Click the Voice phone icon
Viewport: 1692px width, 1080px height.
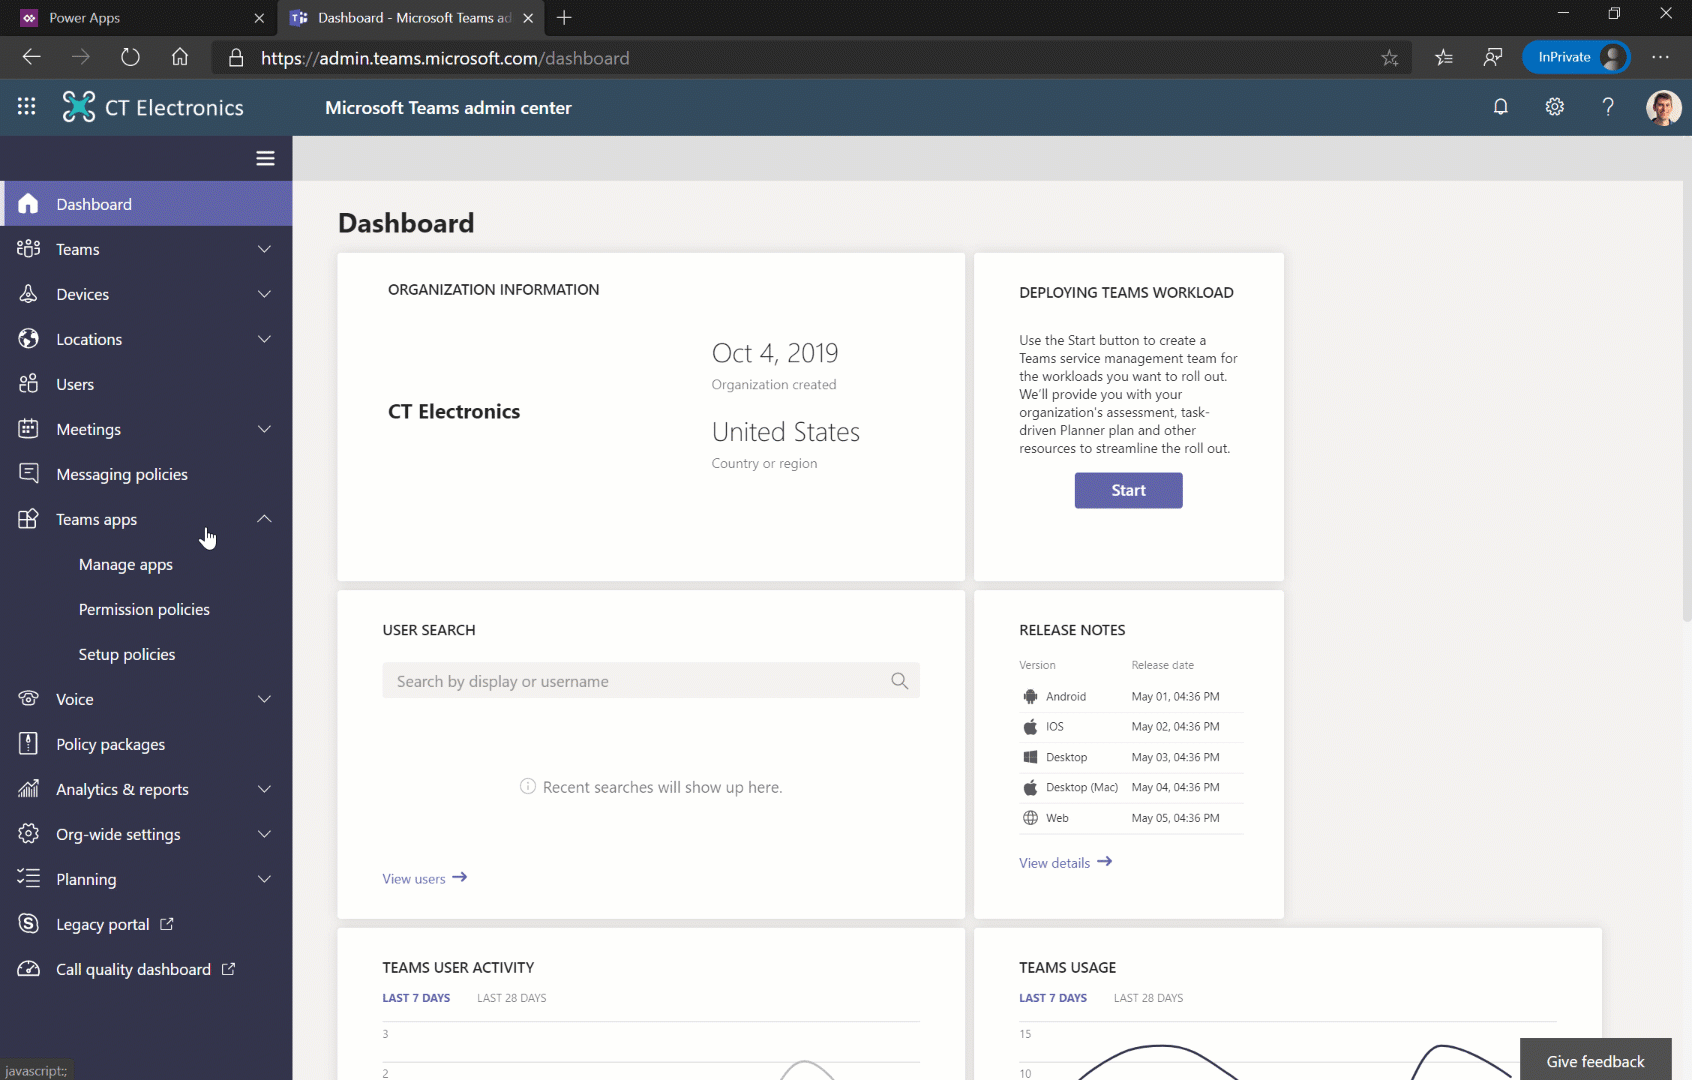pos(28,699)
